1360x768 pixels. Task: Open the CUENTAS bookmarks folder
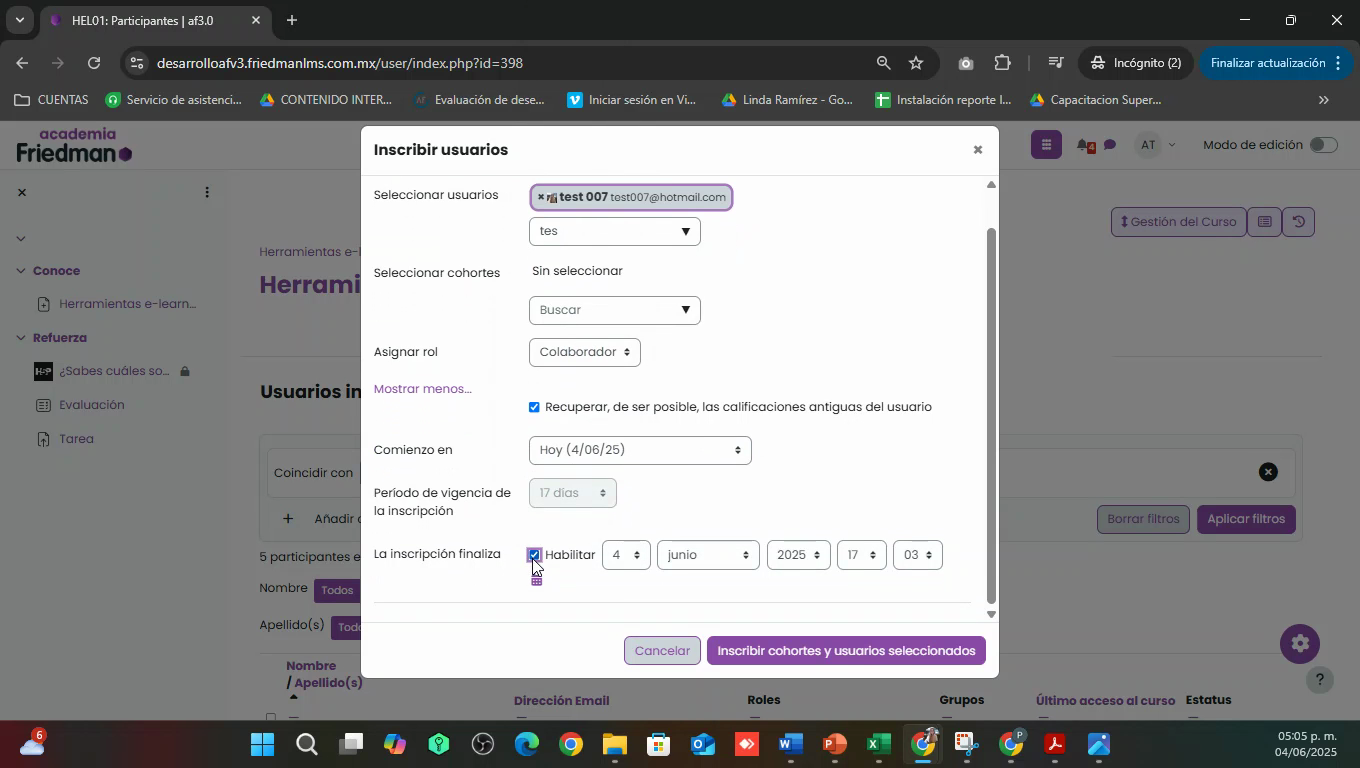pos(52,100)
